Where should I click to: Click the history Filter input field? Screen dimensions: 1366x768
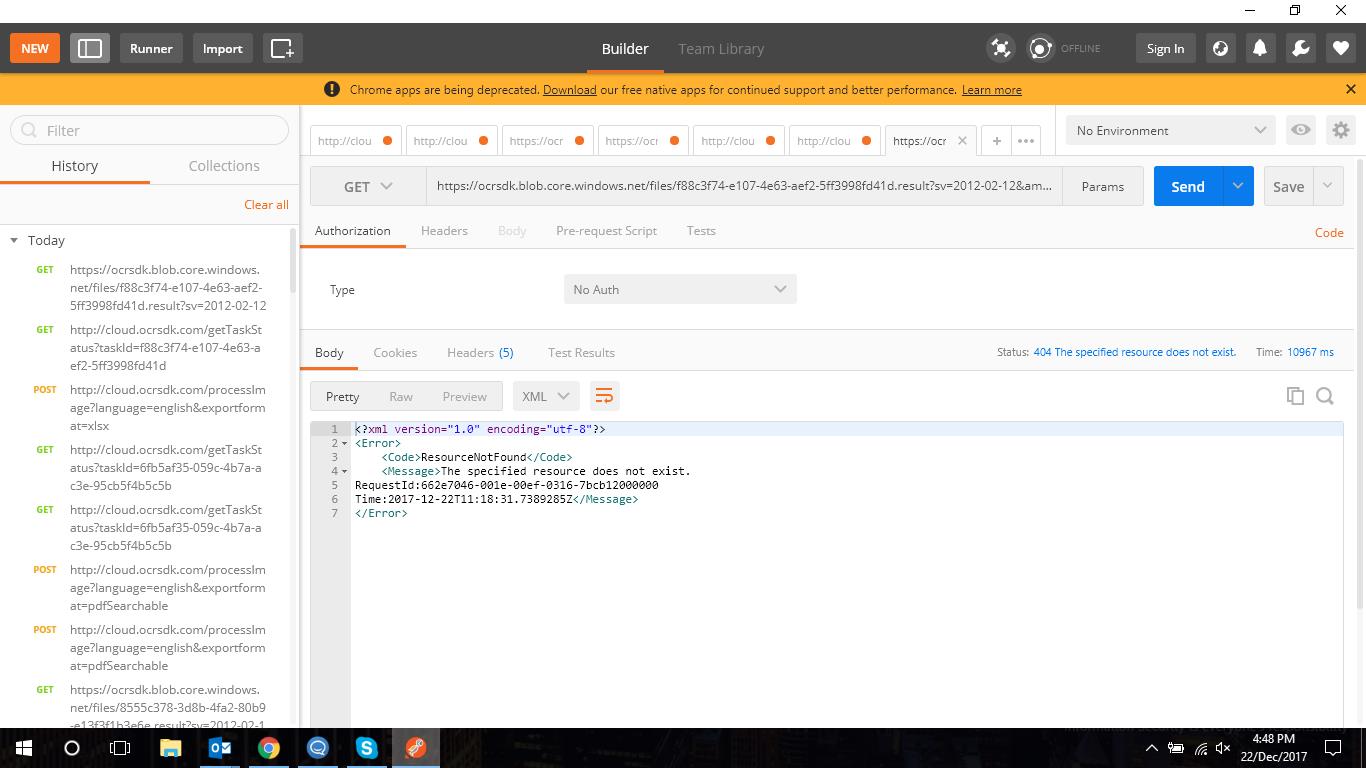point(148,130)
